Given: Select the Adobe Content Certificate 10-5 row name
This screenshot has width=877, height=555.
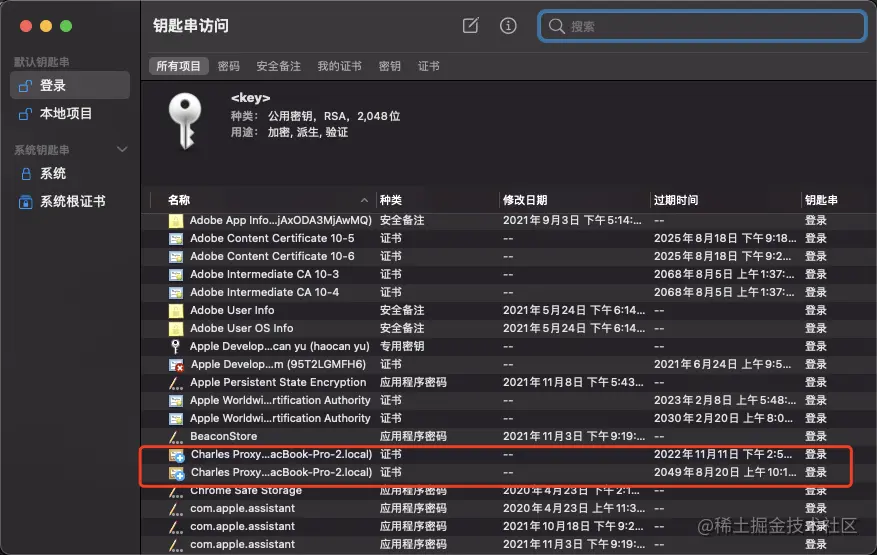Looking at the screenshot, I should tap(272, 238).
